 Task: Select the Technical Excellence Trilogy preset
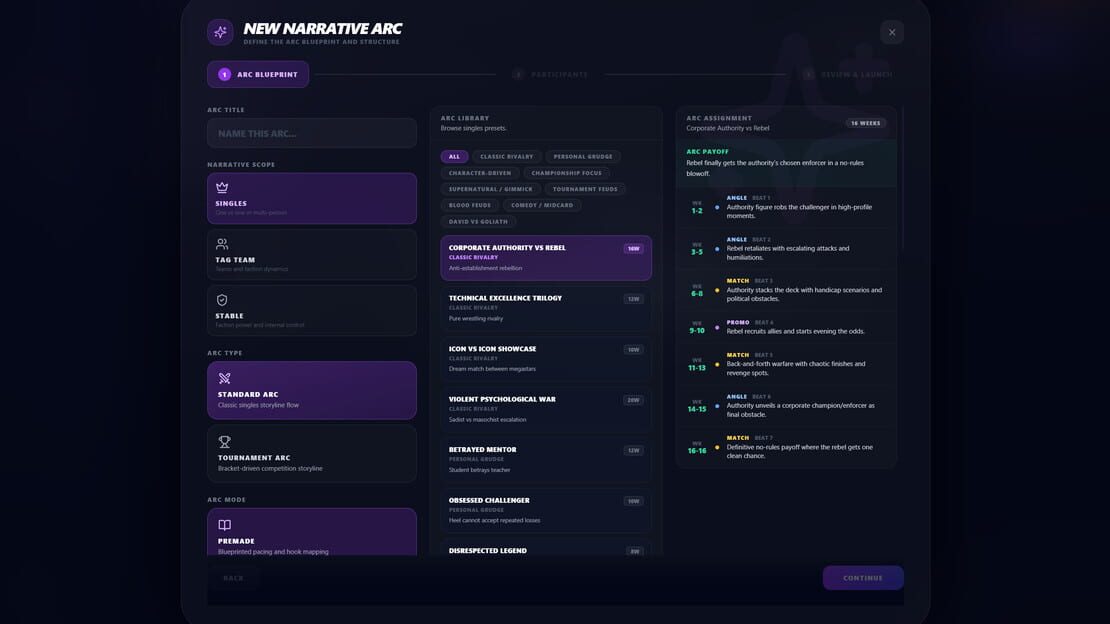coord(546,308)
